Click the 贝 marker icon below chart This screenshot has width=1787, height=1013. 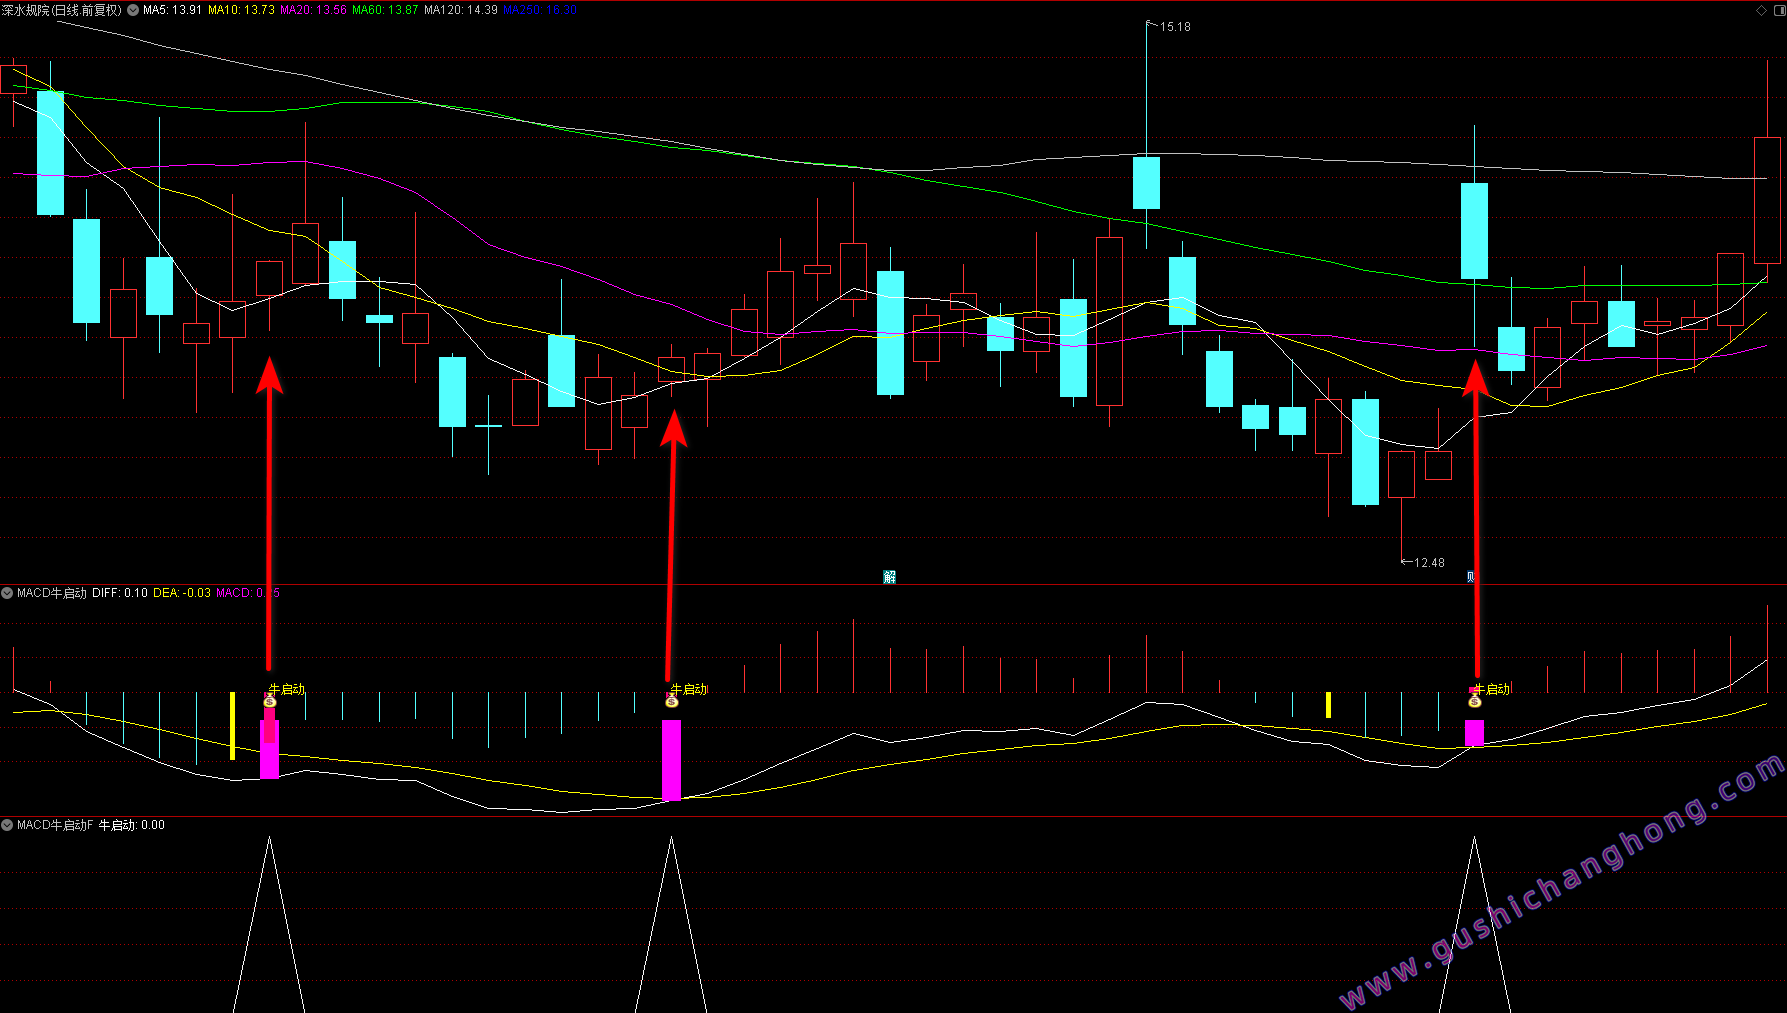[1471, 577]
